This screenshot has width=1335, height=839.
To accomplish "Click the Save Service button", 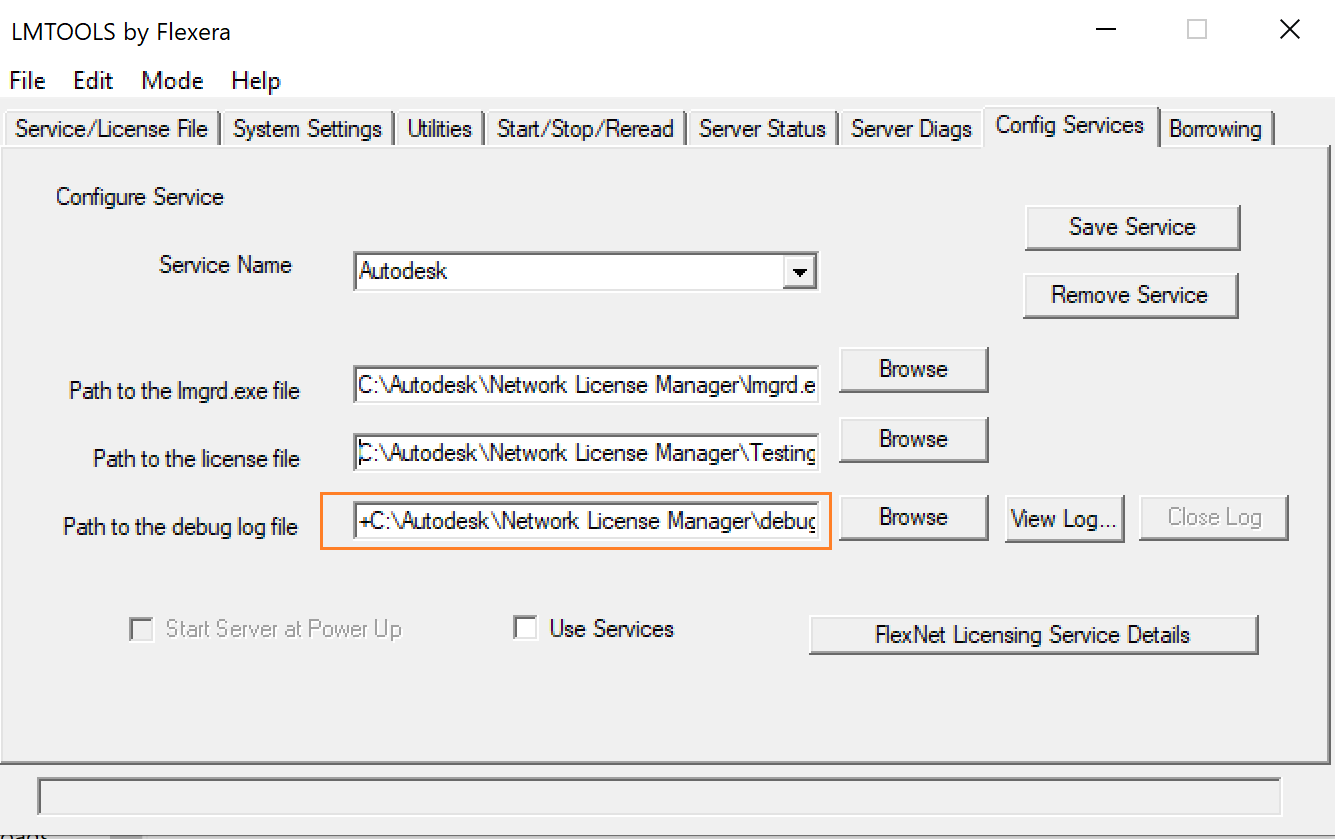I will (1132, 227).
